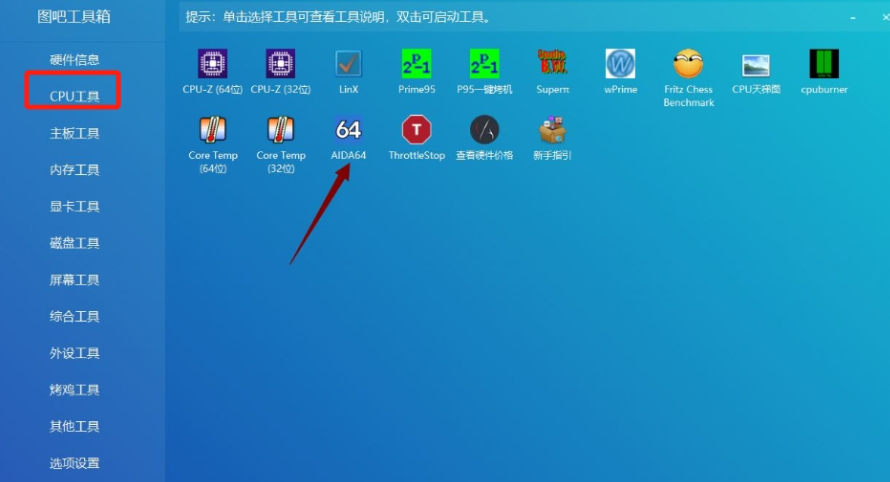Select Core Temp (64位) thermometer icon

pos(213,129)
